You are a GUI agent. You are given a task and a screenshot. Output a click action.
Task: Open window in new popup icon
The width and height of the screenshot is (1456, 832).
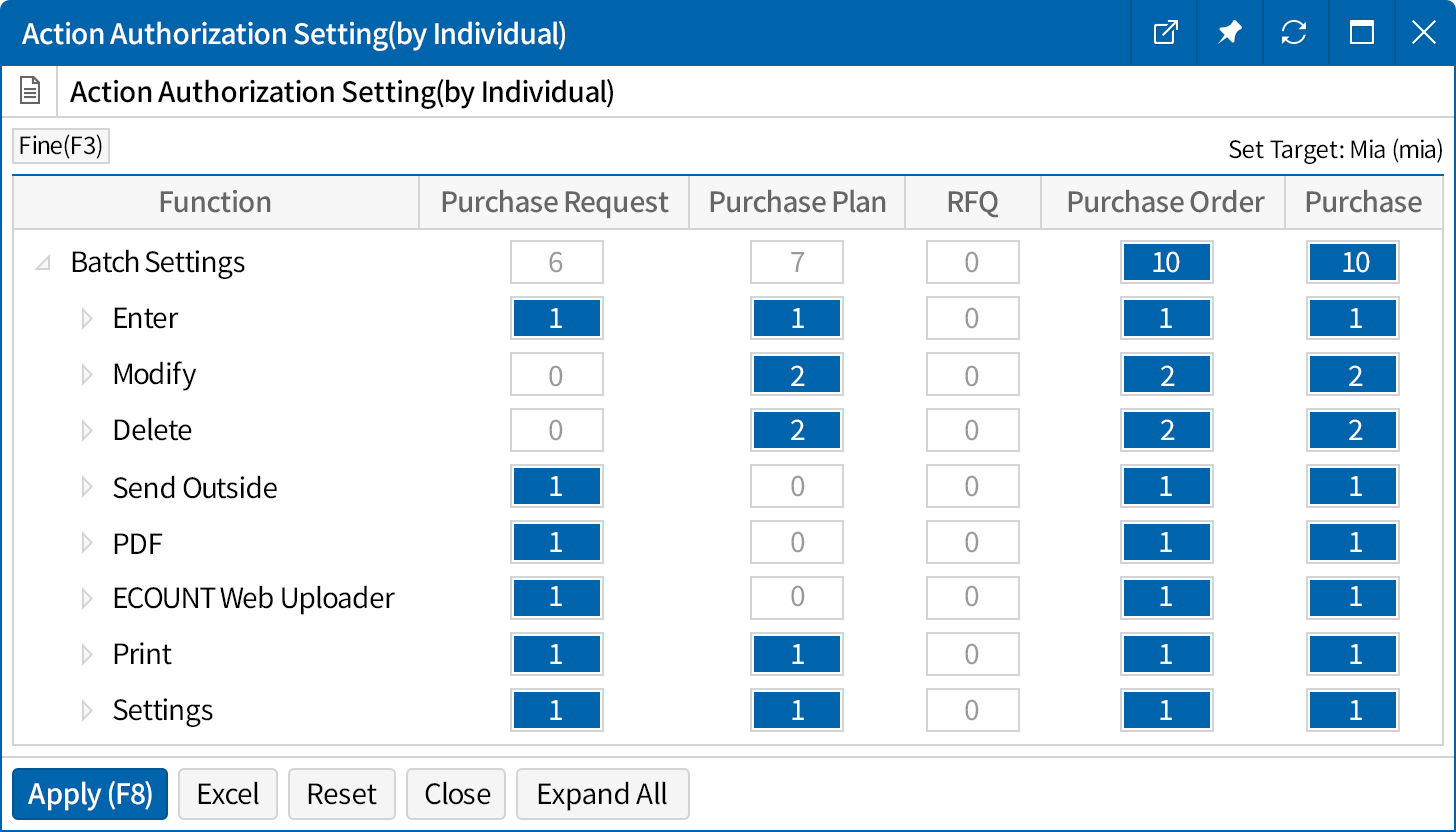[x=1165, y=33]
